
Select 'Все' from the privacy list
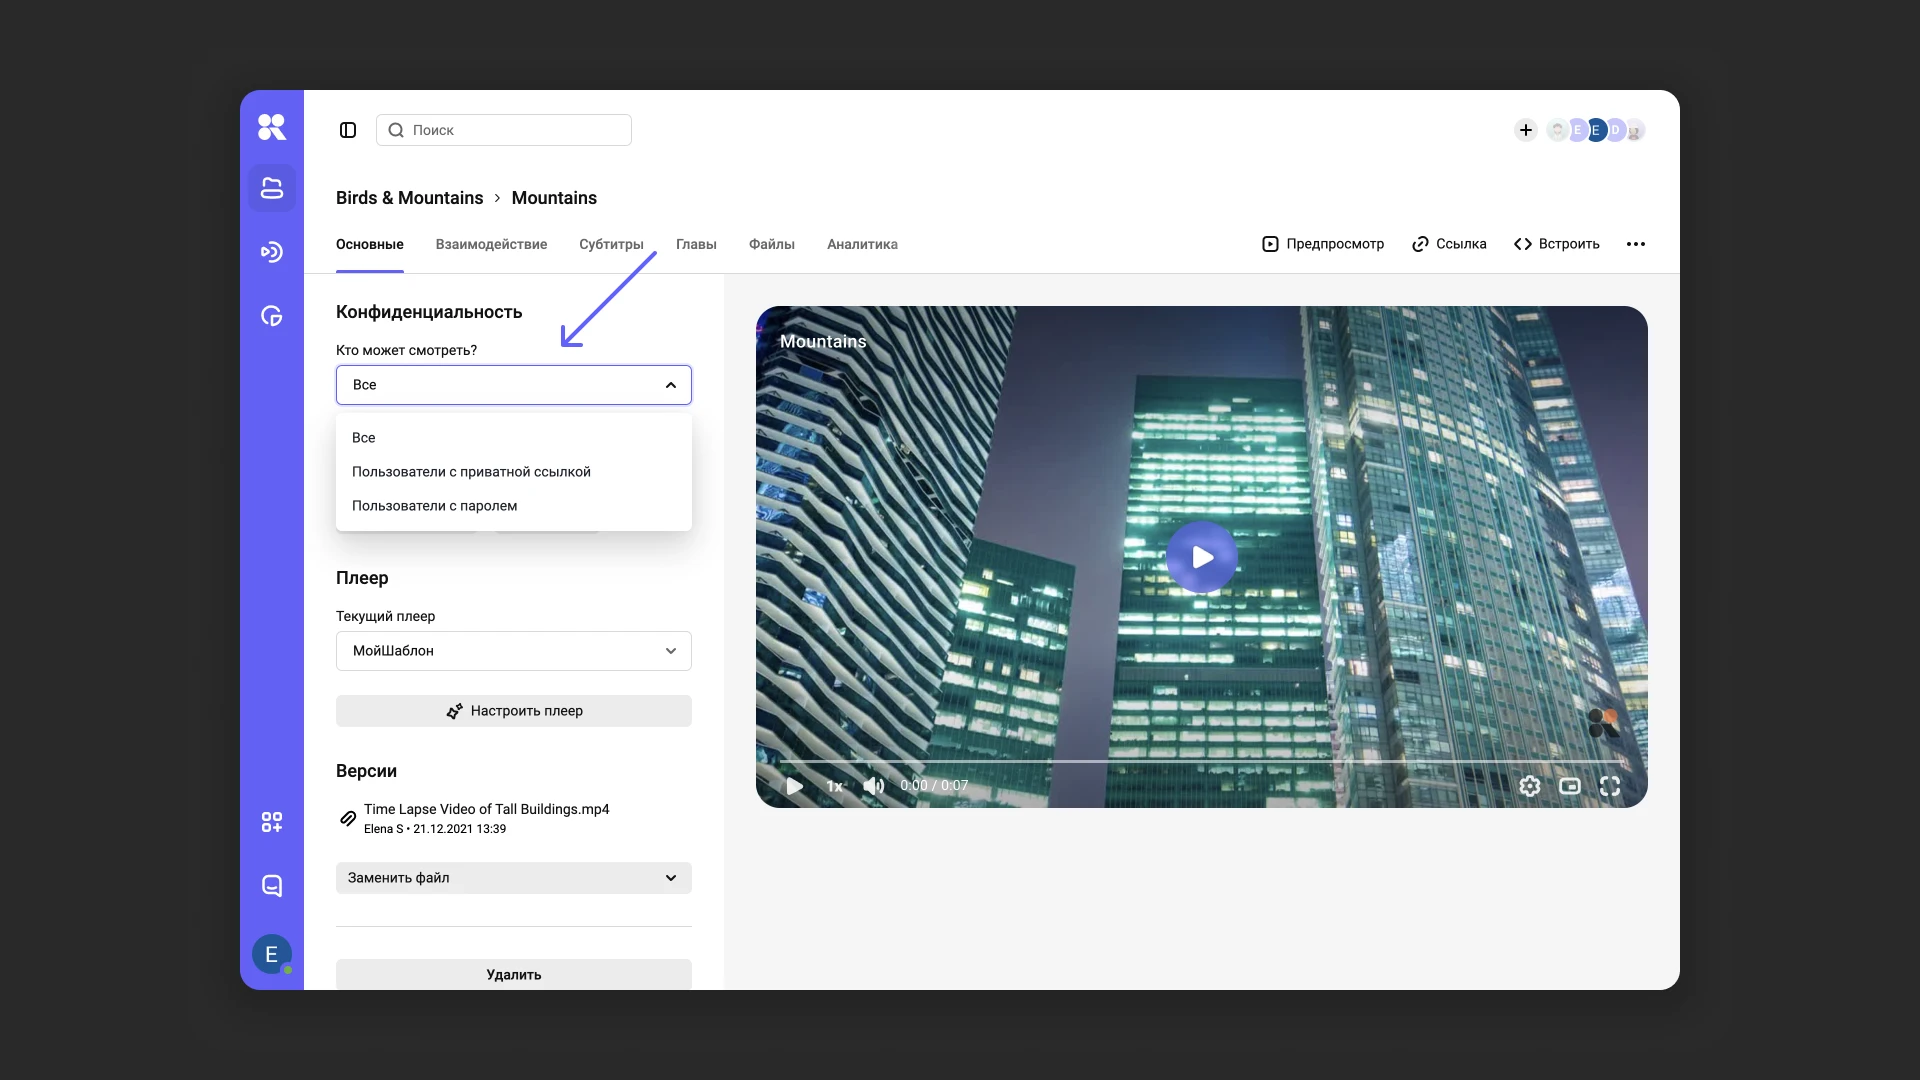364,437
